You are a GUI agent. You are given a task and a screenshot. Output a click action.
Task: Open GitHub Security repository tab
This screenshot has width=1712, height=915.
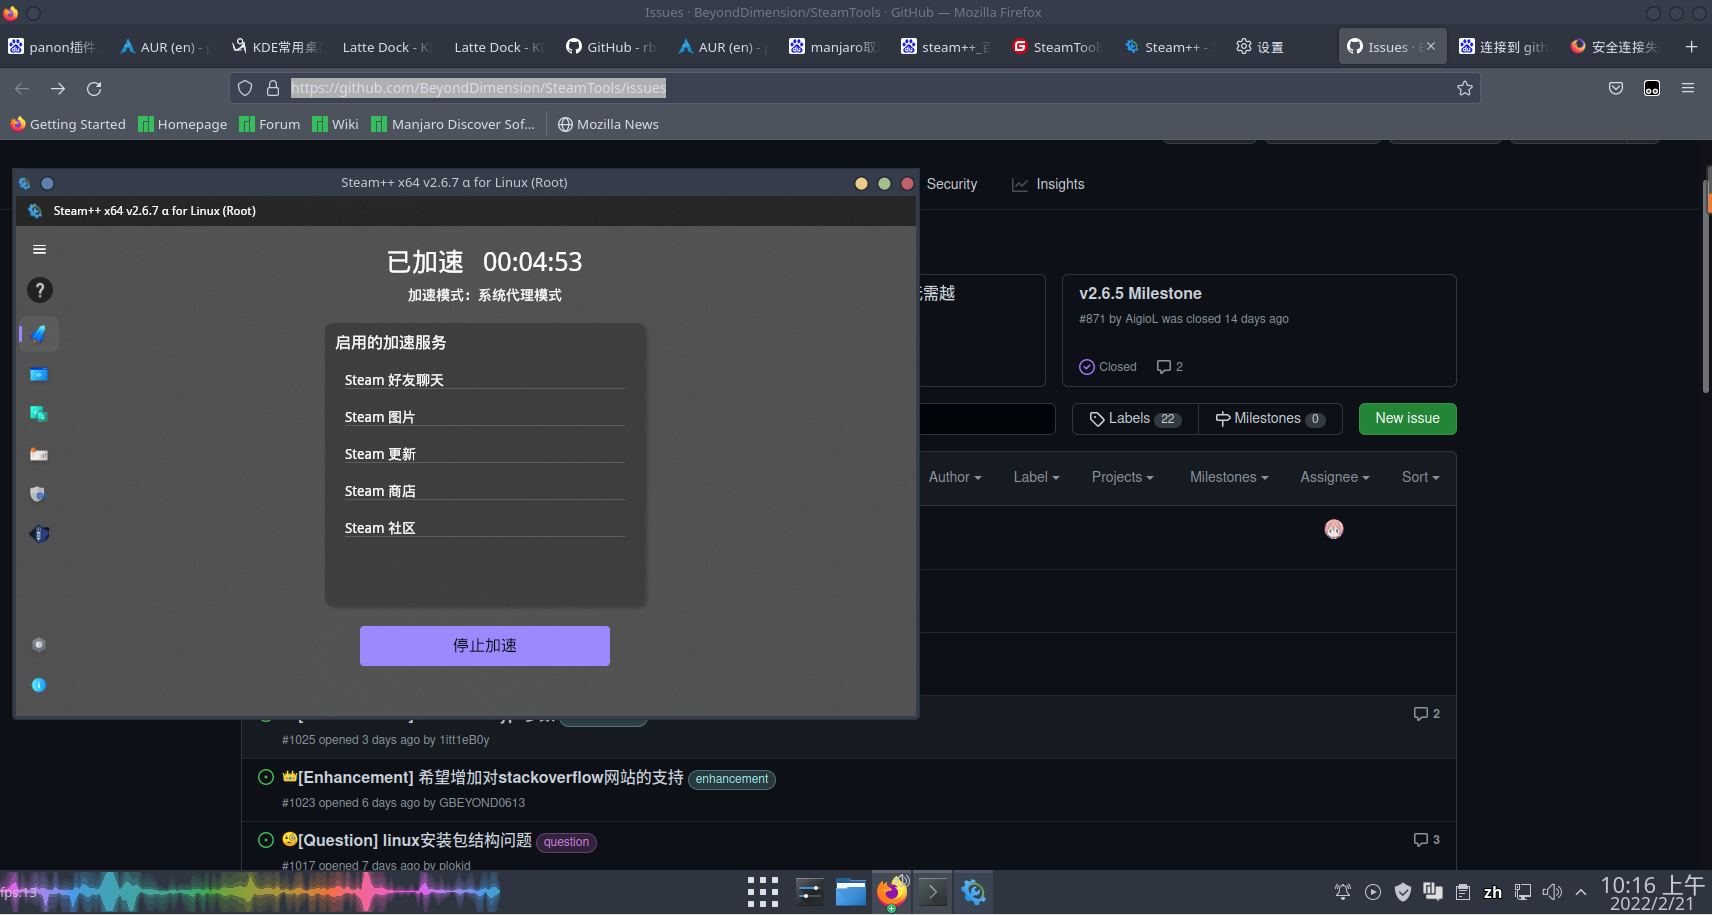click(951, 184)
